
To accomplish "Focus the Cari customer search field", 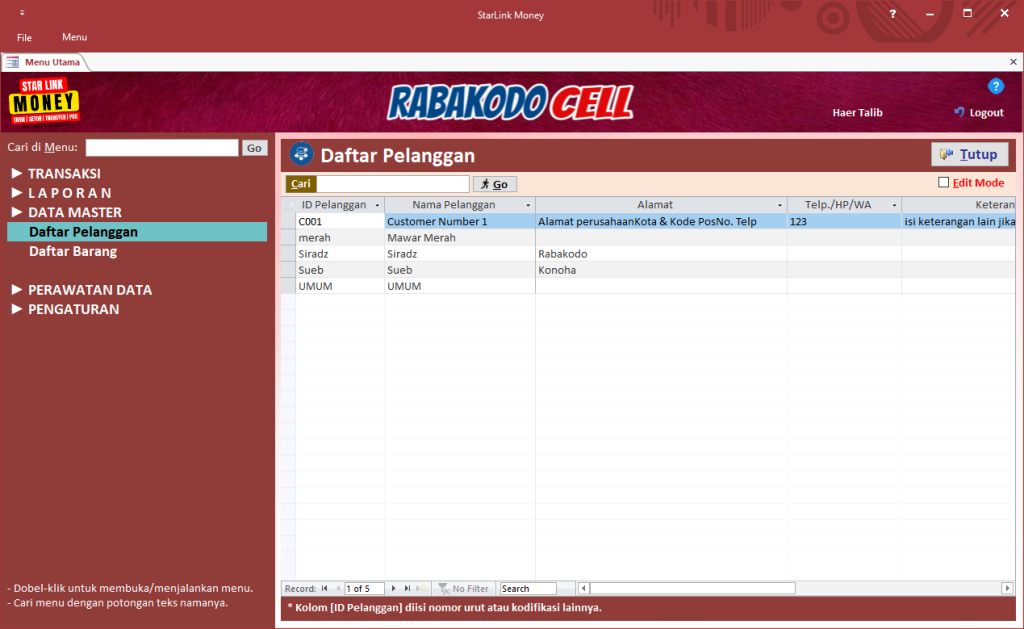I will pos(392,184).
